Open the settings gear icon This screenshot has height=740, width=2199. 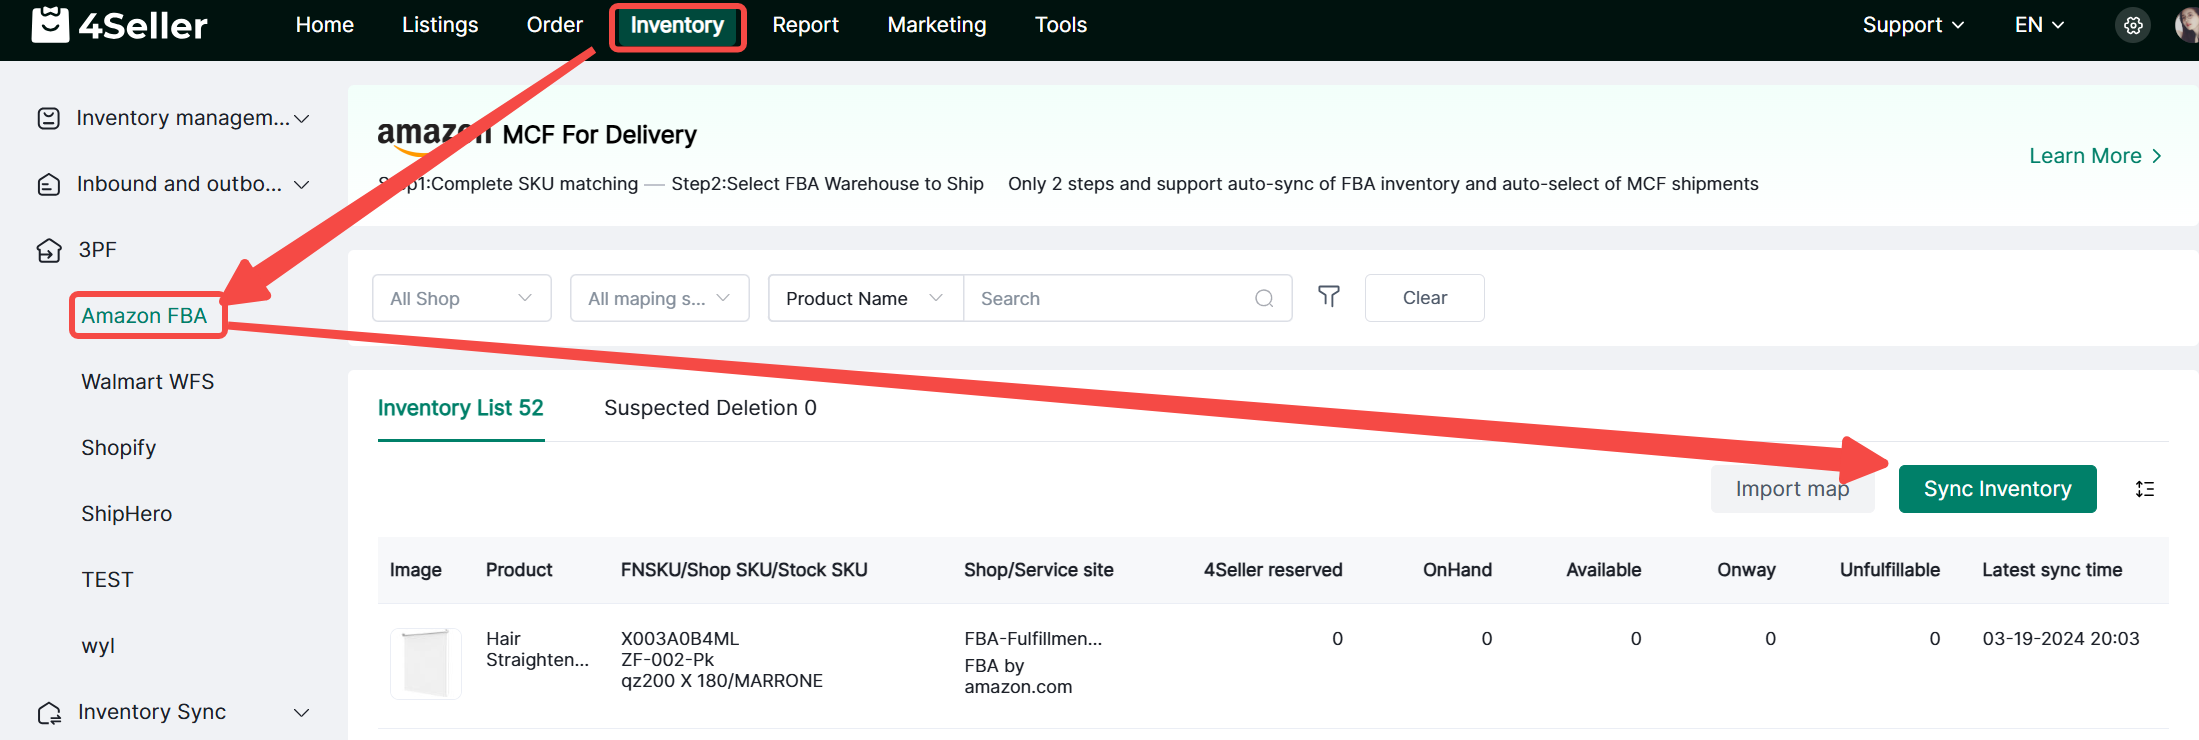pos(2133,26)
